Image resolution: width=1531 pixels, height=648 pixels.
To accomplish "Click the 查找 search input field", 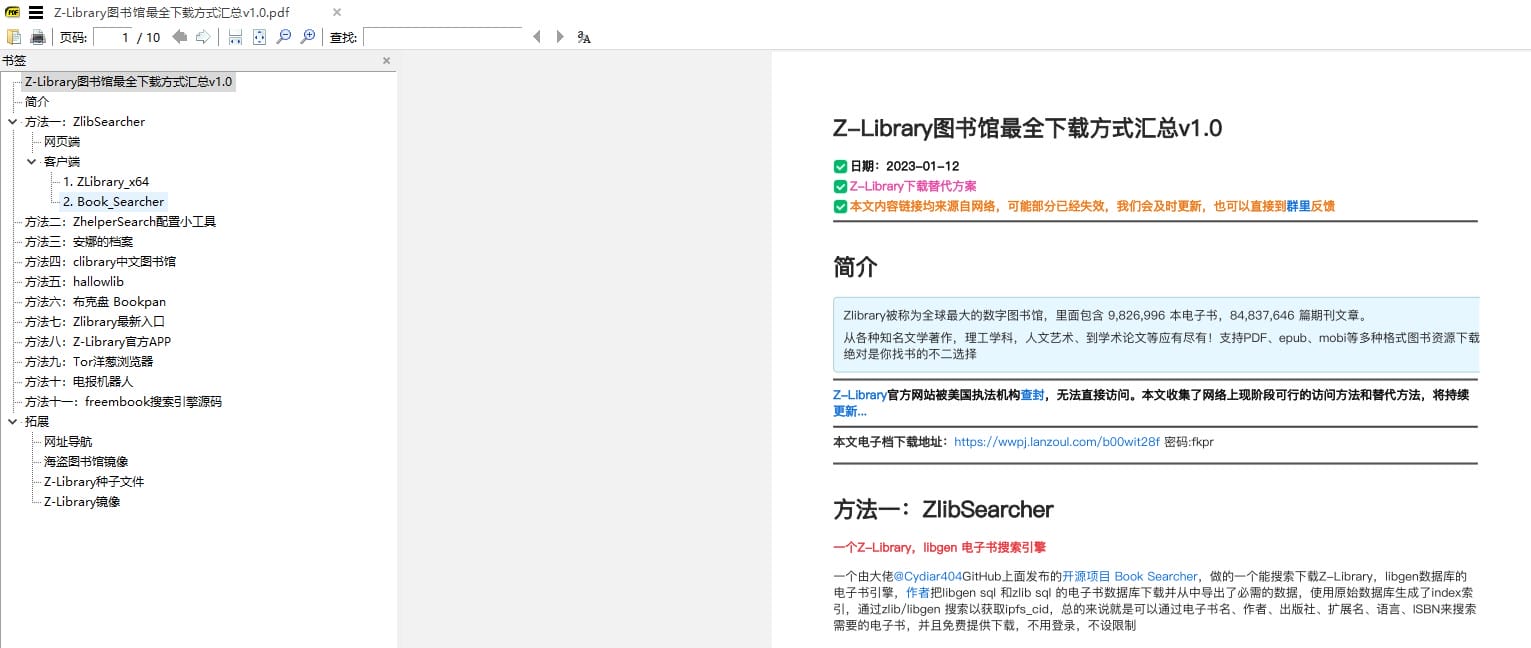I will pos(442,37).
